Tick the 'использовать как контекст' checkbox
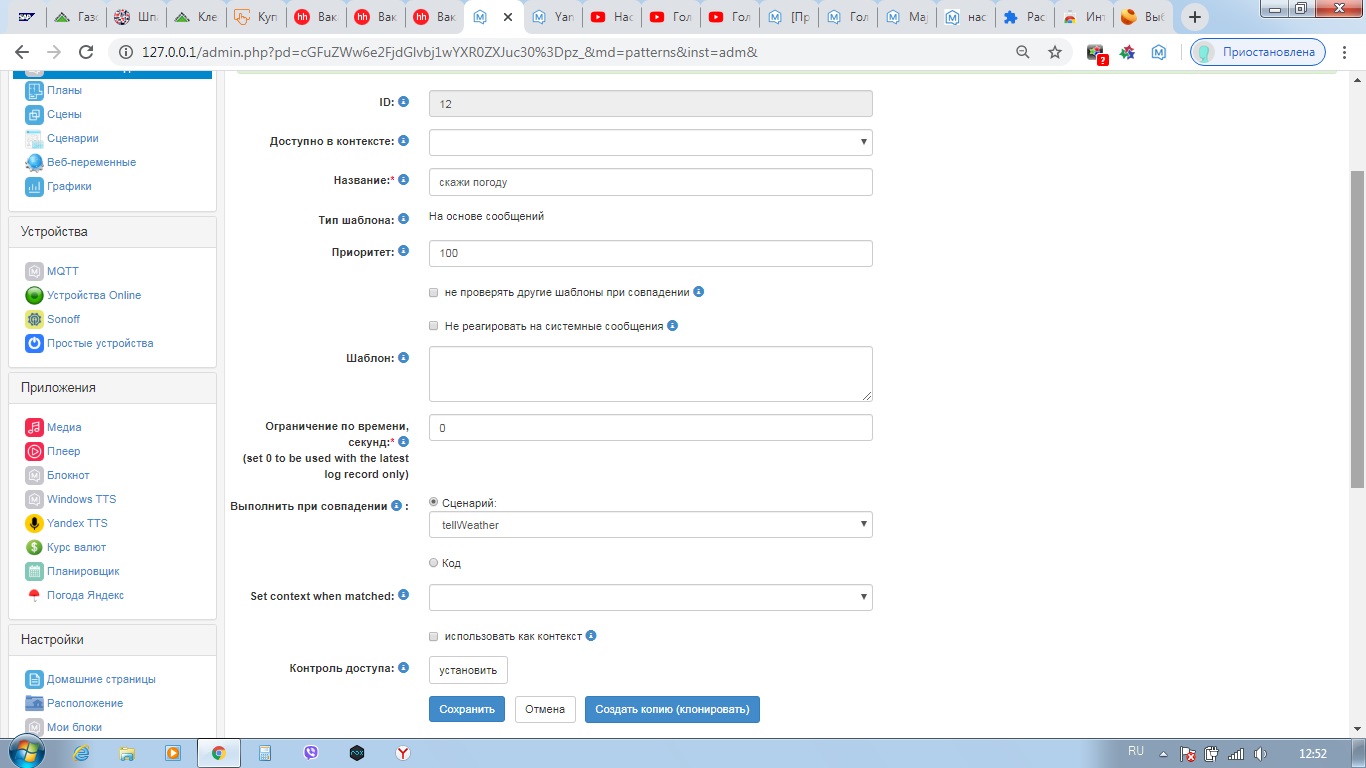Image resolution: width=1366 pixels, height=768 pixels. pos(433,636)
